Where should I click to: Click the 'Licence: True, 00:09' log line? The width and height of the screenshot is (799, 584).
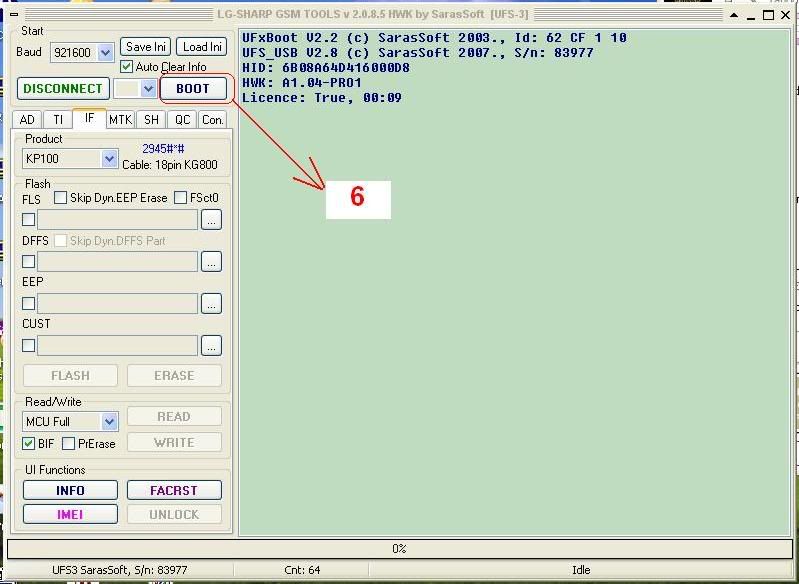pyautogui.click(x=322, y=97)
